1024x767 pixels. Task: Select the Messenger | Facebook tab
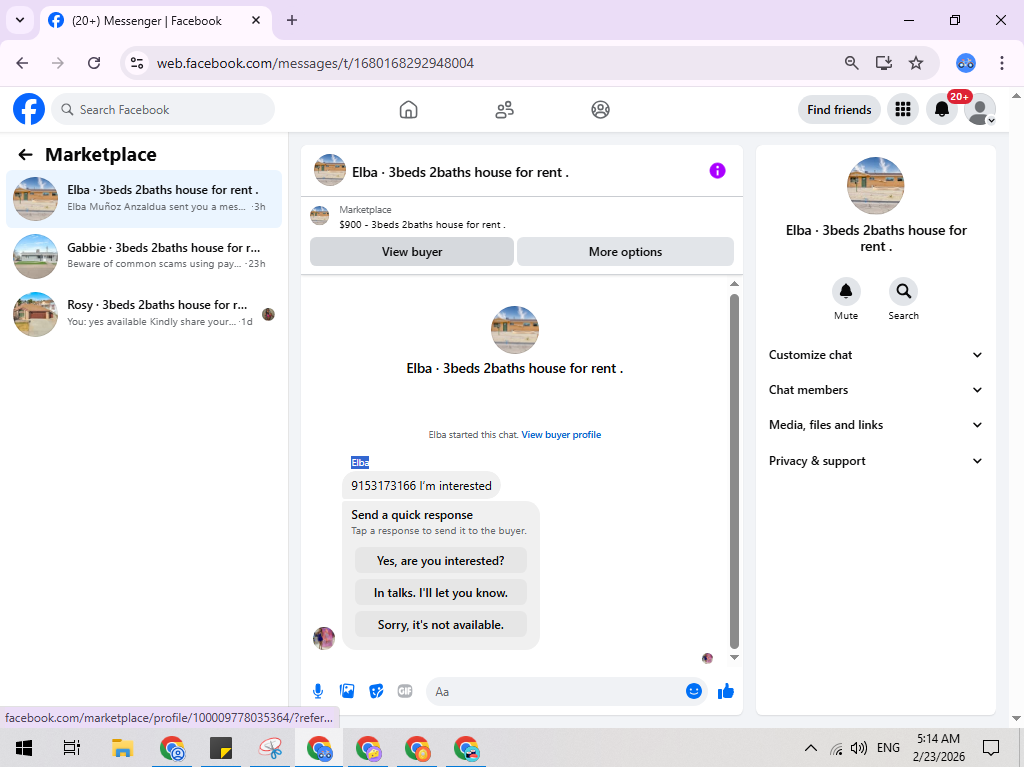pyautogui.click(x=156, y=20)
